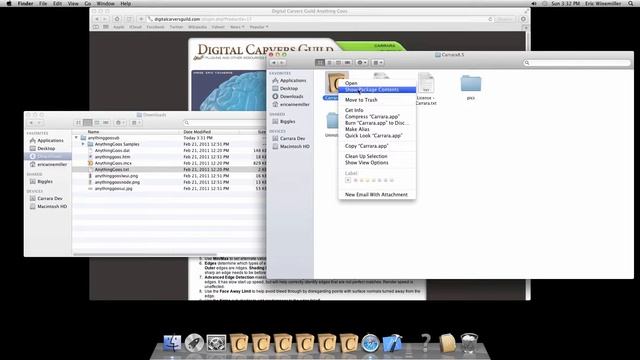This screenshot has height=360, width=640.
Task: Open Safari compass icon in the Dock
Action: [x=371, y=343]
